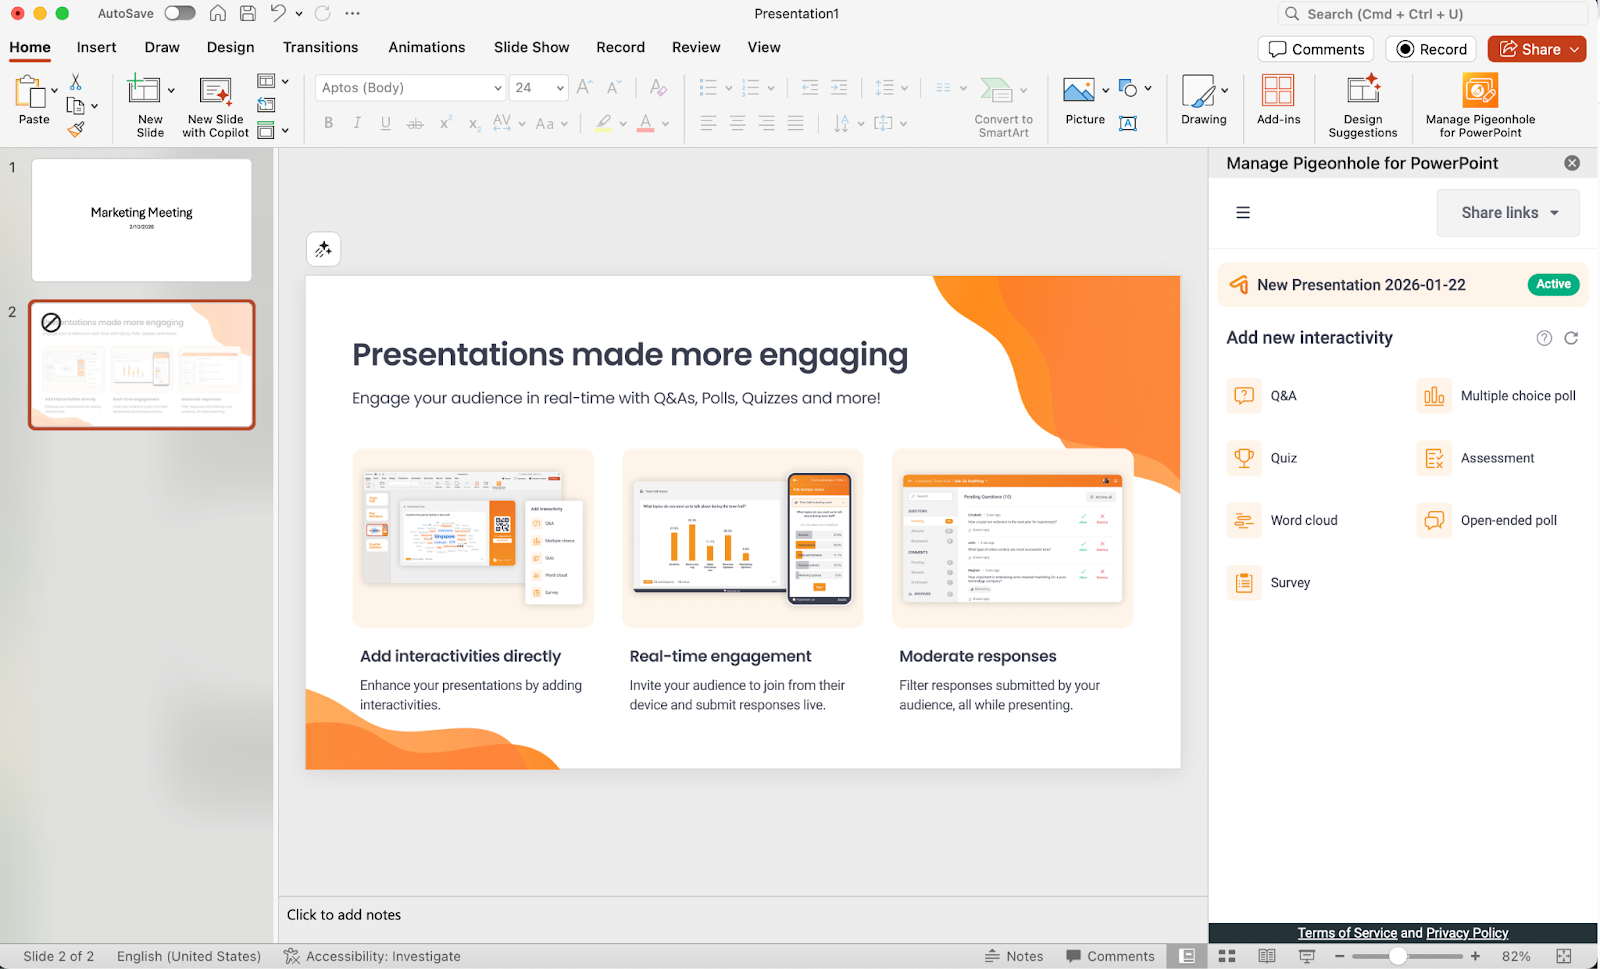Open Manage Pigeonhole for PowerPoint add-in
Image resolution: width=1600 pixels, height=969 pixels.
[x=1479, y=92]
